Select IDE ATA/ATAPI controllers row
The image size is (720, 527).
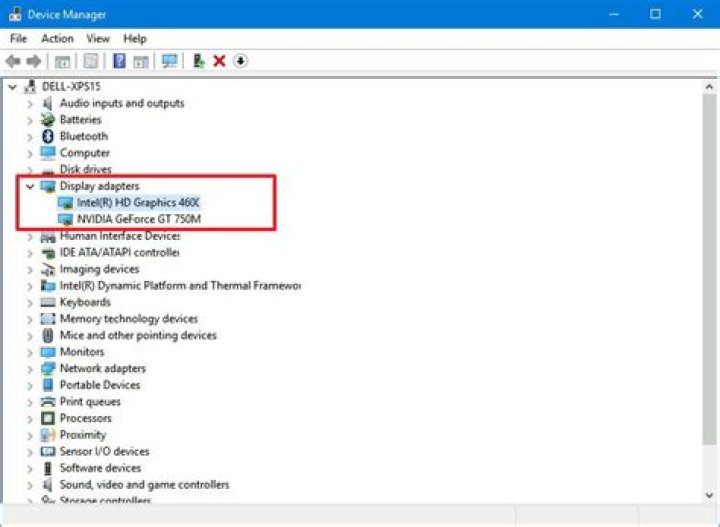[119, 252]
